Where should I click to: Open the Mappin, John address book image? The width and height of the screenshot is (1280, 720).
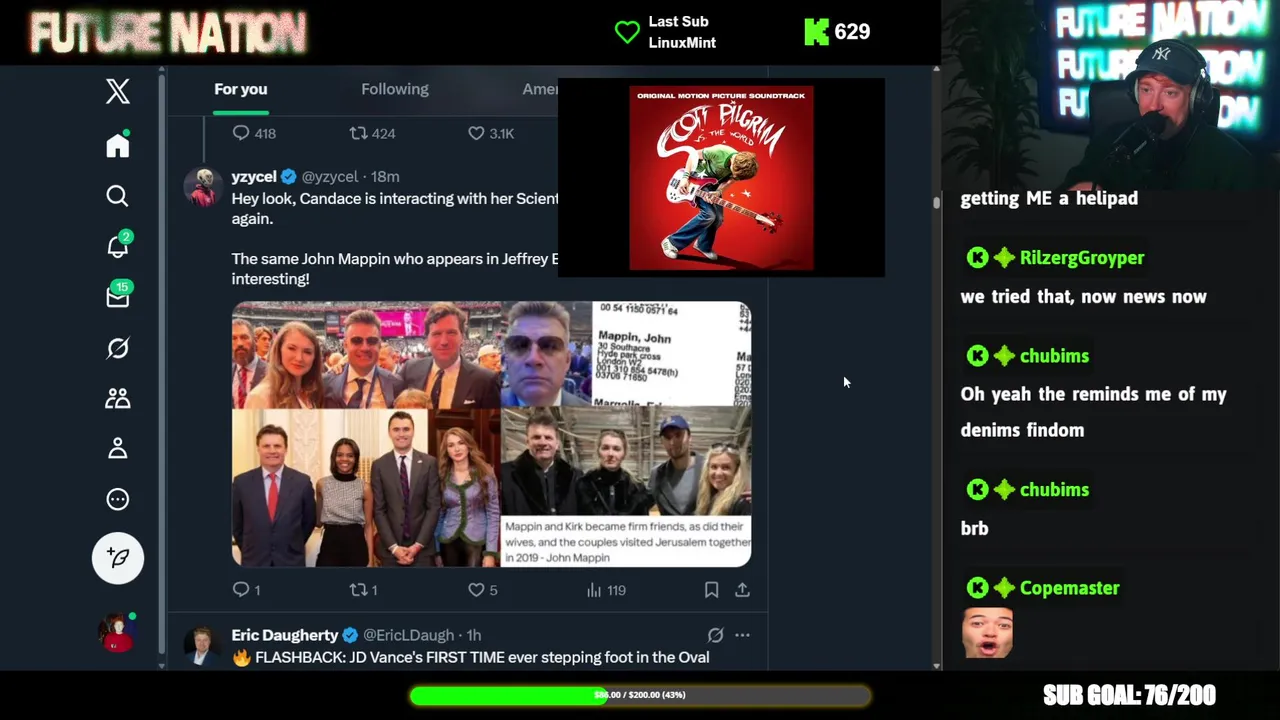click(x=672, y=355)
